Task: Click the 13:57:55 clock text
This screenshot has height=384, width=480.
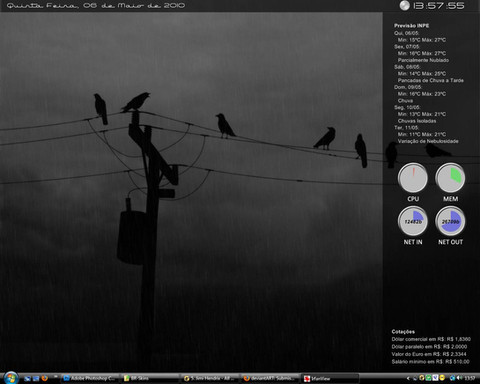Action: 438,6
